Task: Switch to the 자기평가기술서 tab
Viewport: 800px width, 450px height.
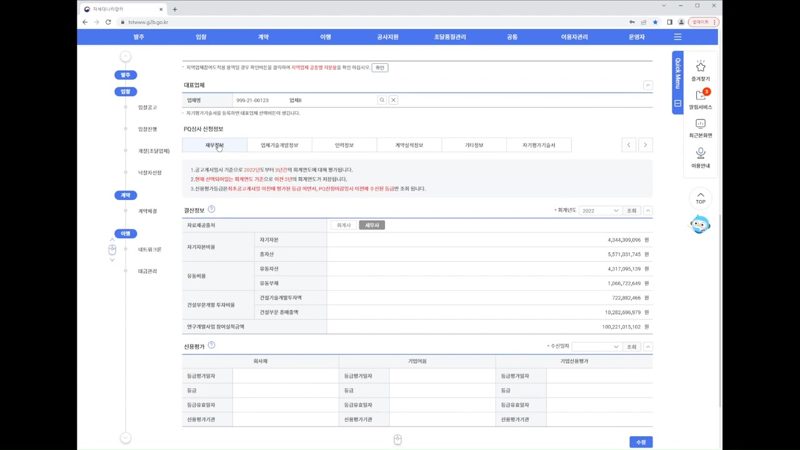Action: coord(539,145)
